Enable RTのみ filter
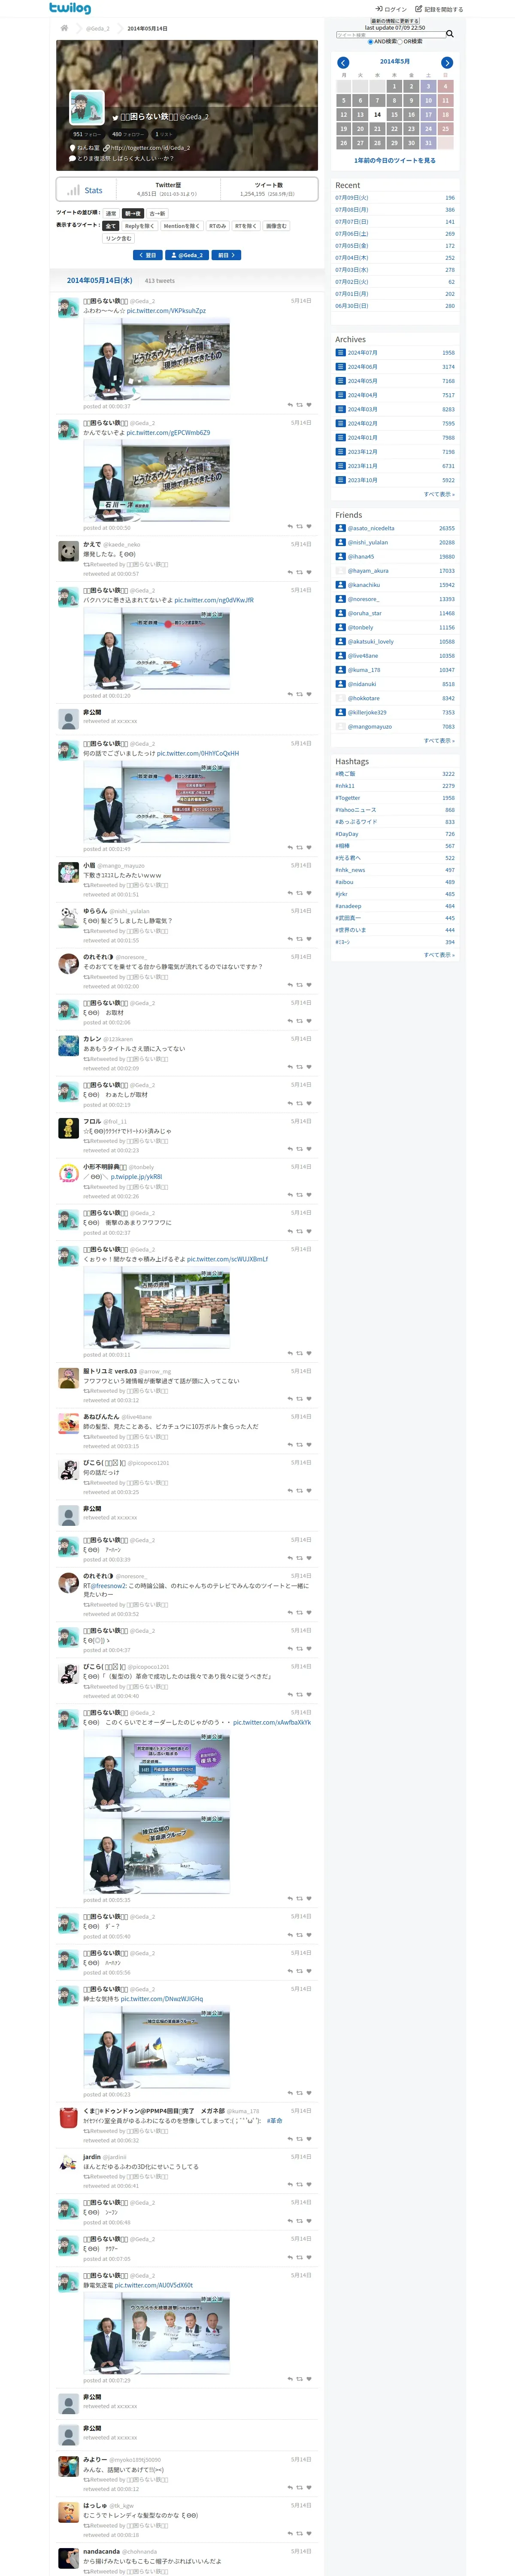The width and height of the screenshot is (515, 2576). [x=217, y=226]
